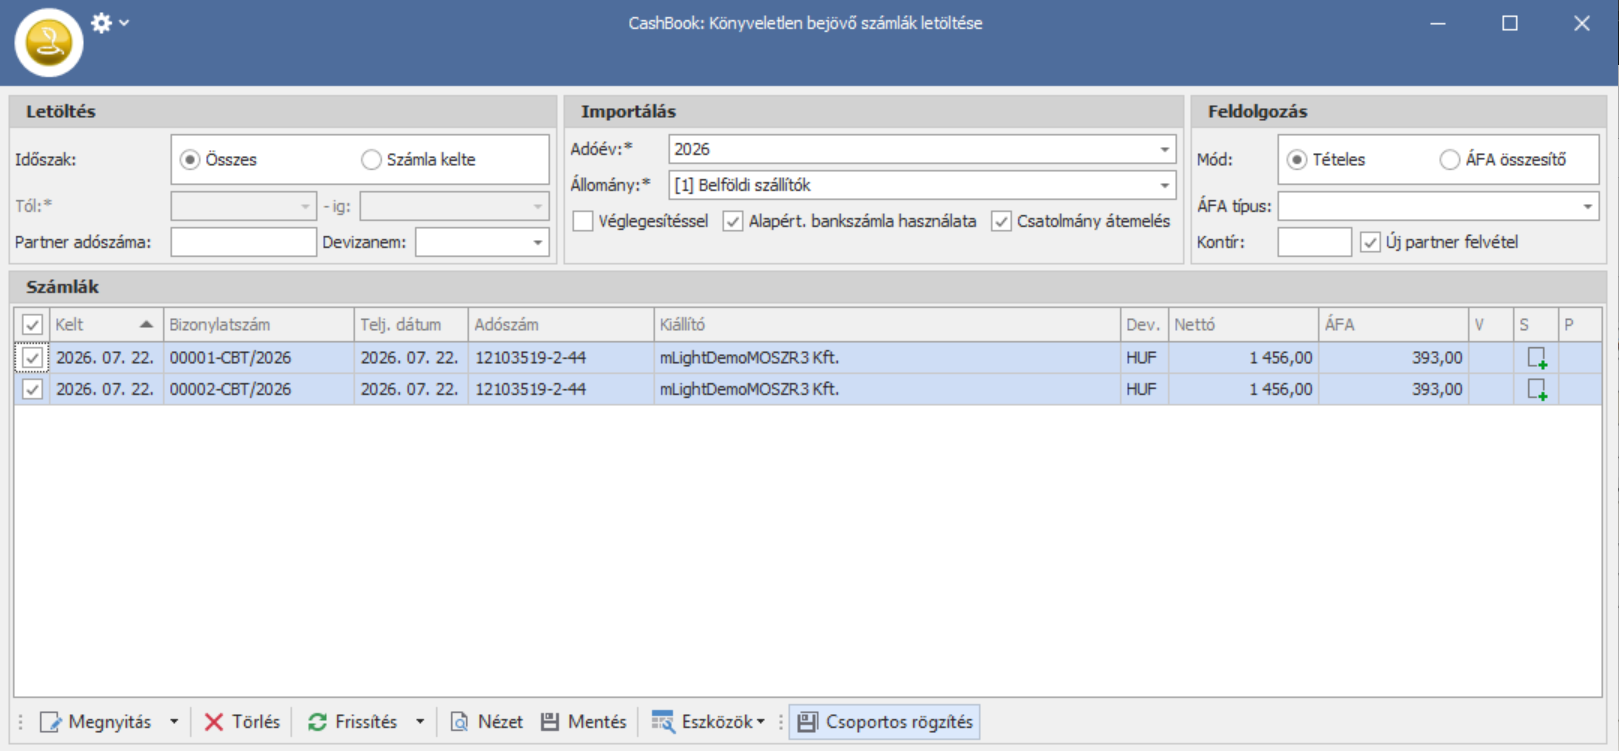Click the Nettó cell in 00002-CBT/2026 row
Screen dimensions: 1619x751
(x=1244, y=390)
